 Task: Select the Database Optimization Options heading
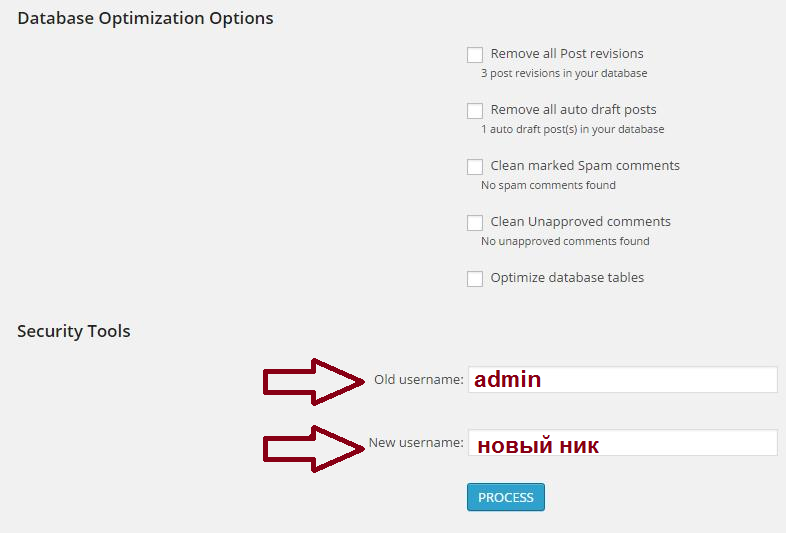145,18
